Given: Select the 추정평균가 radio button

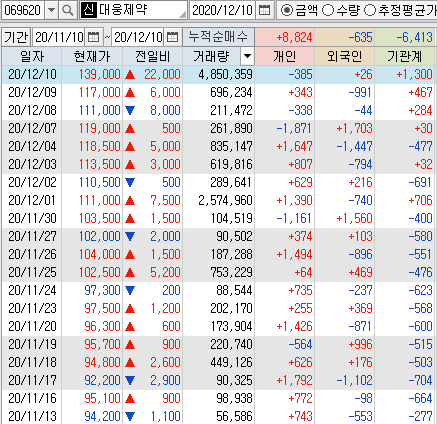Looking at the screenshot, I should pos(370,10).
